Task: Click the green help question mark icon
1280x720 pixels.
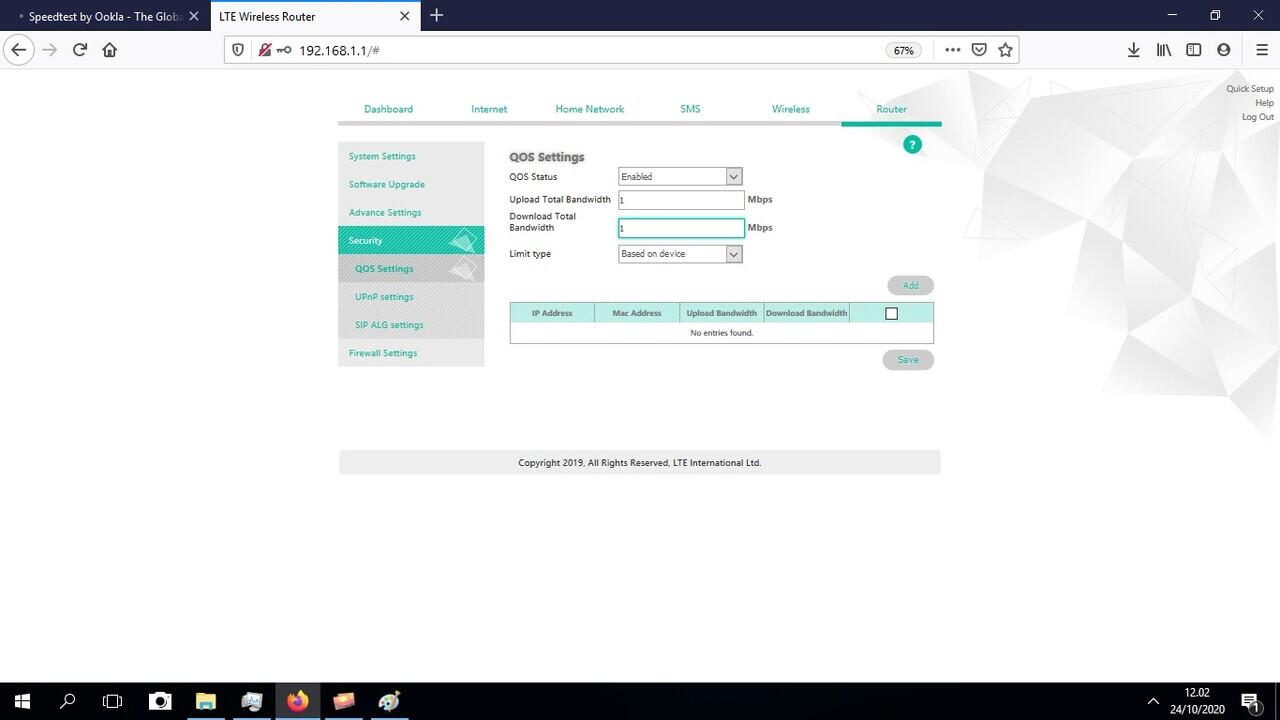Action: coord(912,145)
